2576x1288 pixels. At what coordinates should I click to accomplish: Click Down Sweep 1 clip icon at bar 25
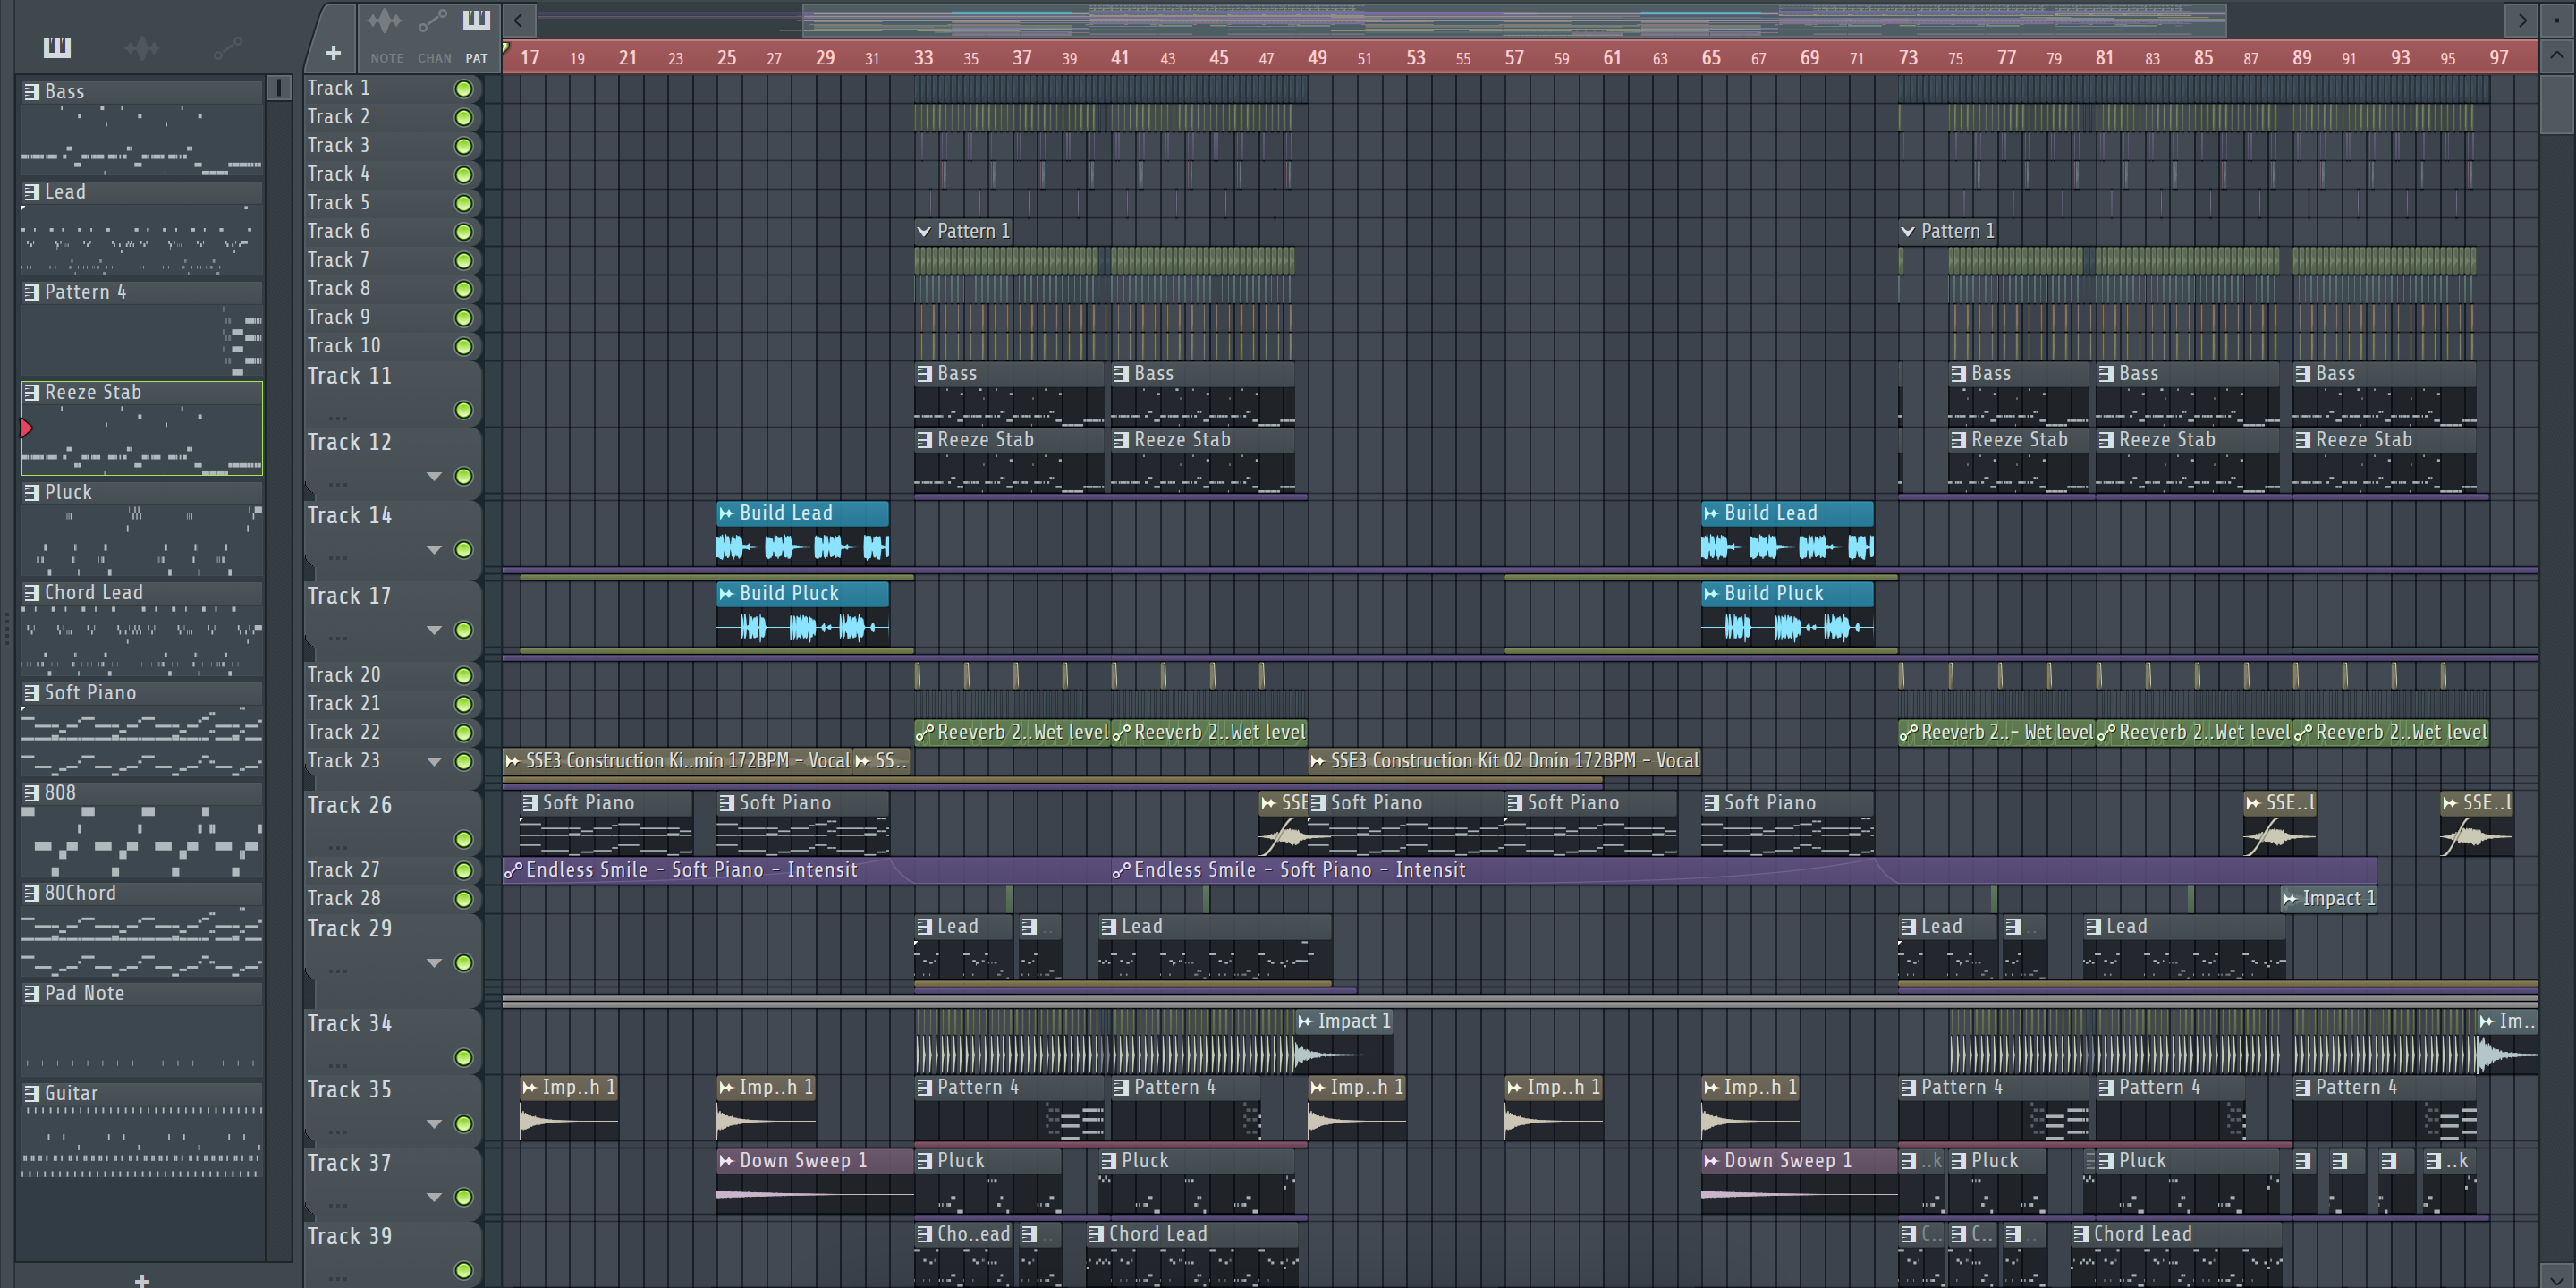pyautogui.click(x=727, y=1161)
